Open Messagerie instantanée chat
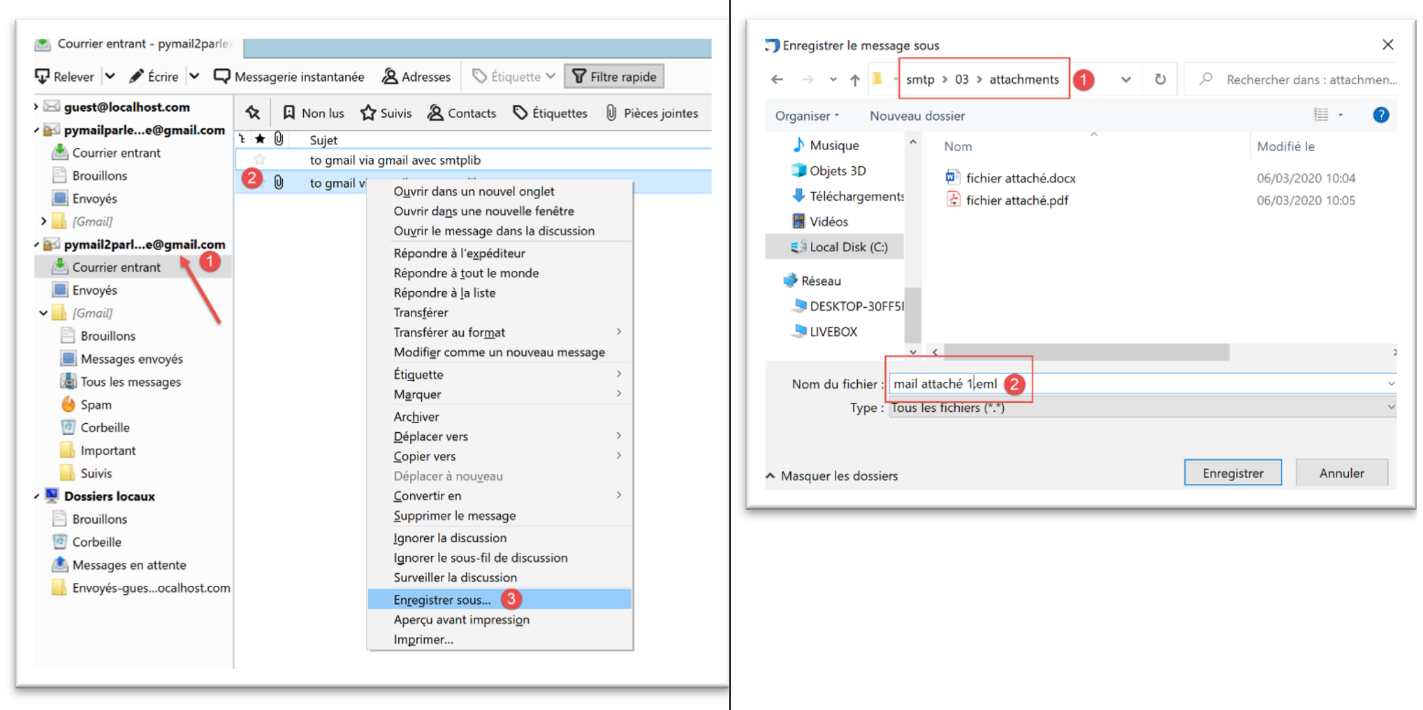1423x710 pixels. [289, 77]
